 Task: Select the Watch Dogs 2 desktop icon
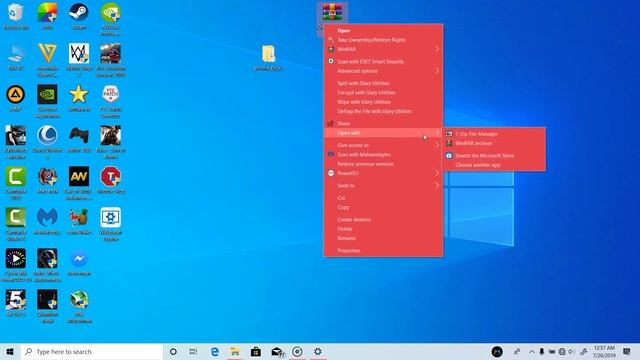click(x=79, y=60)
